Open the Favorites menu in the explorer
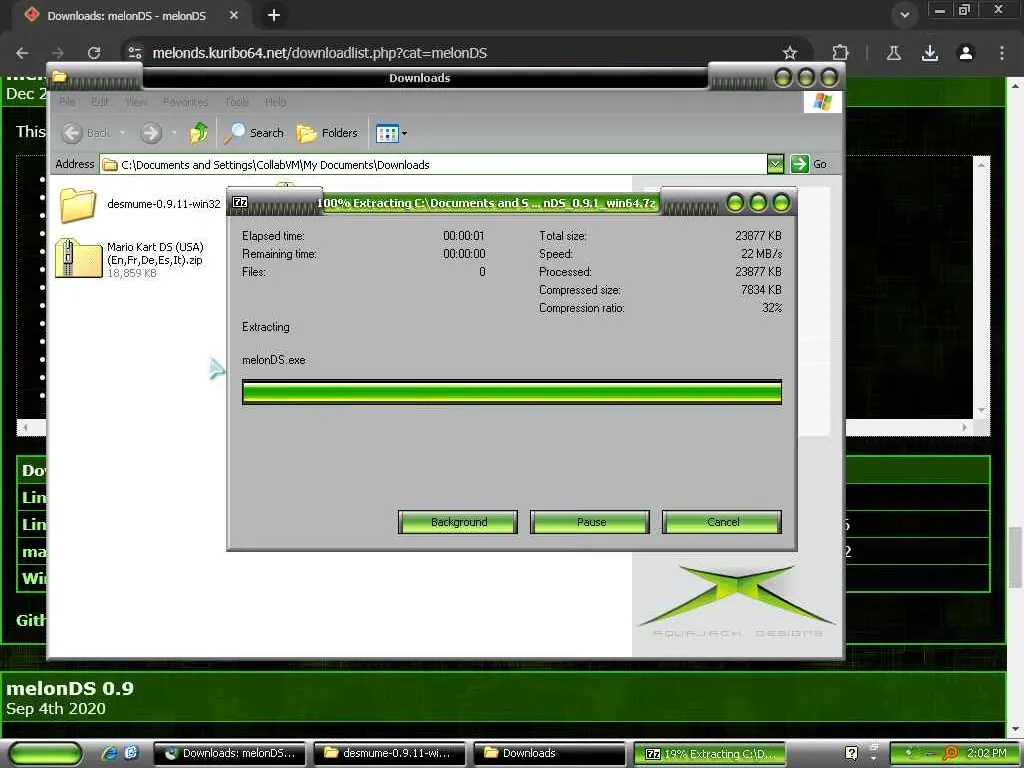 [x=185, y=102]
